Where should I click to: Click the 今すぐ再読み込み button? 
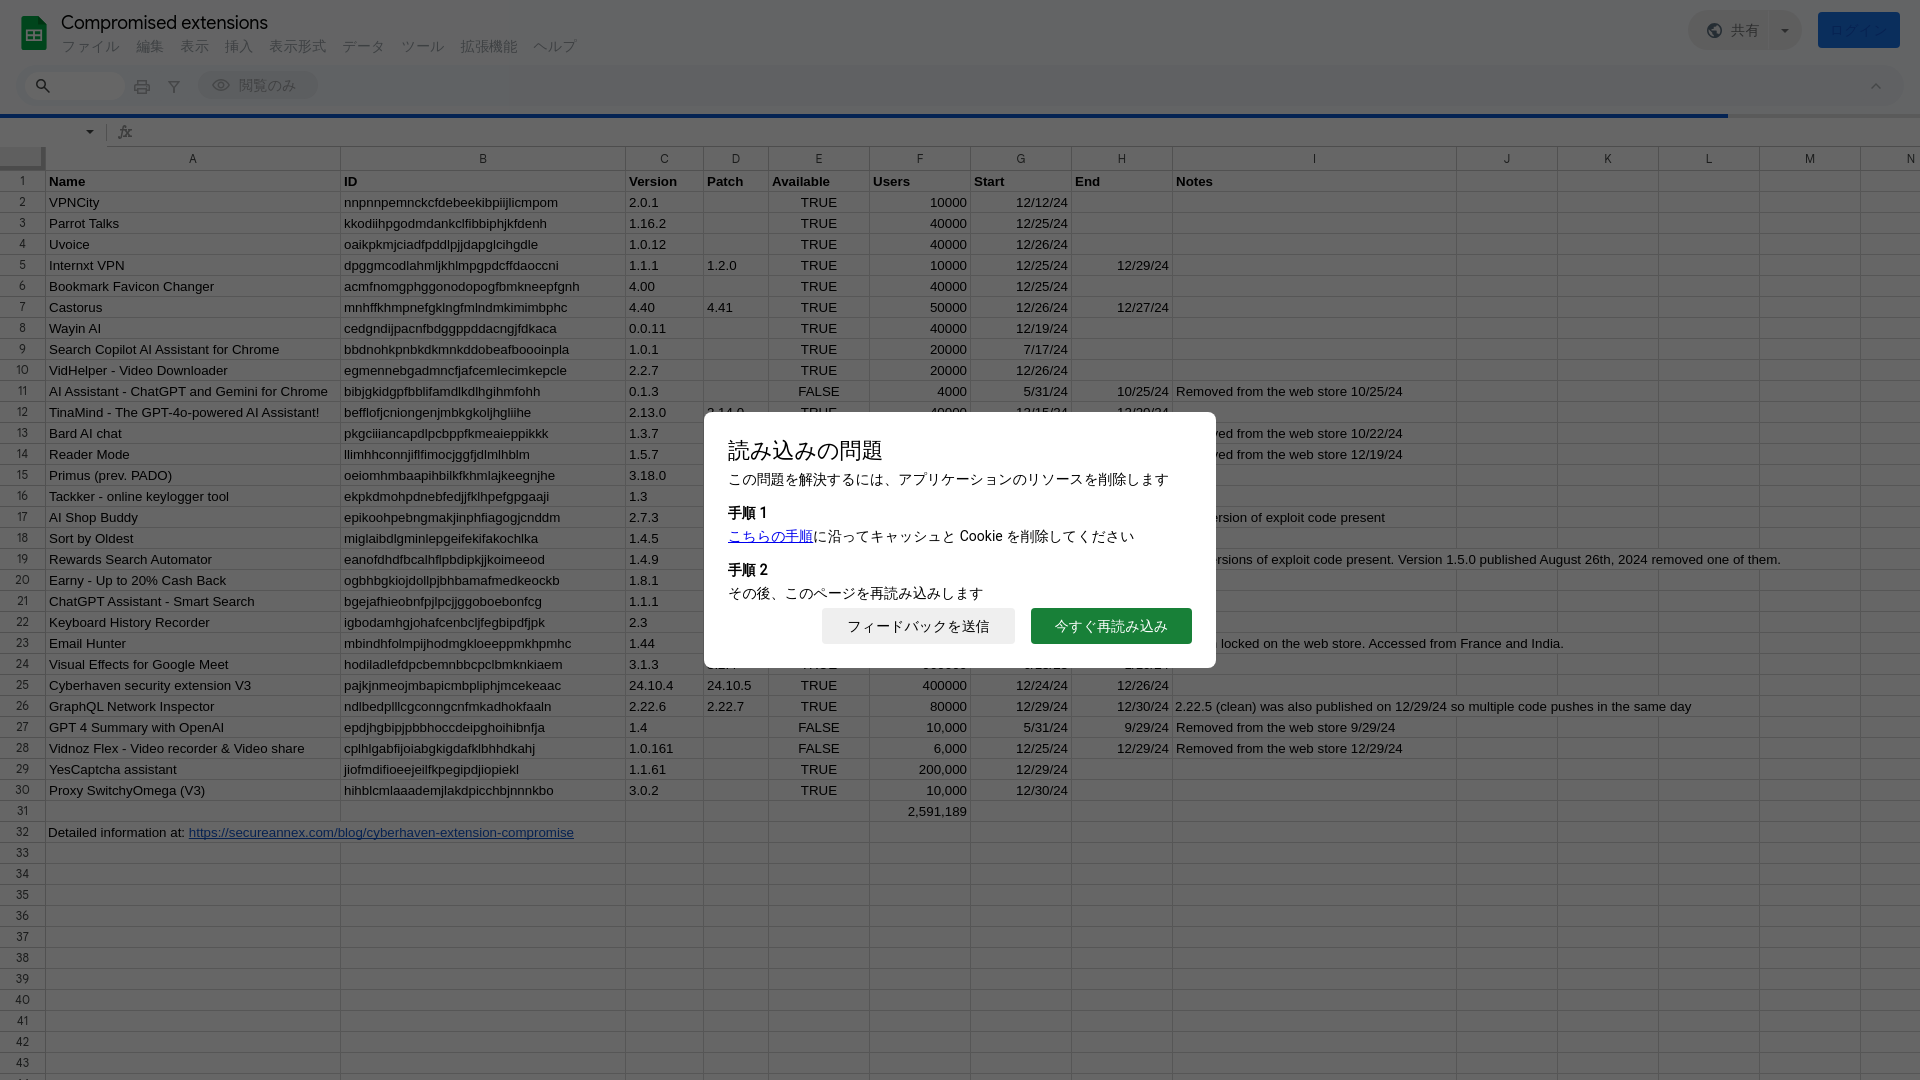[1111, 626]
